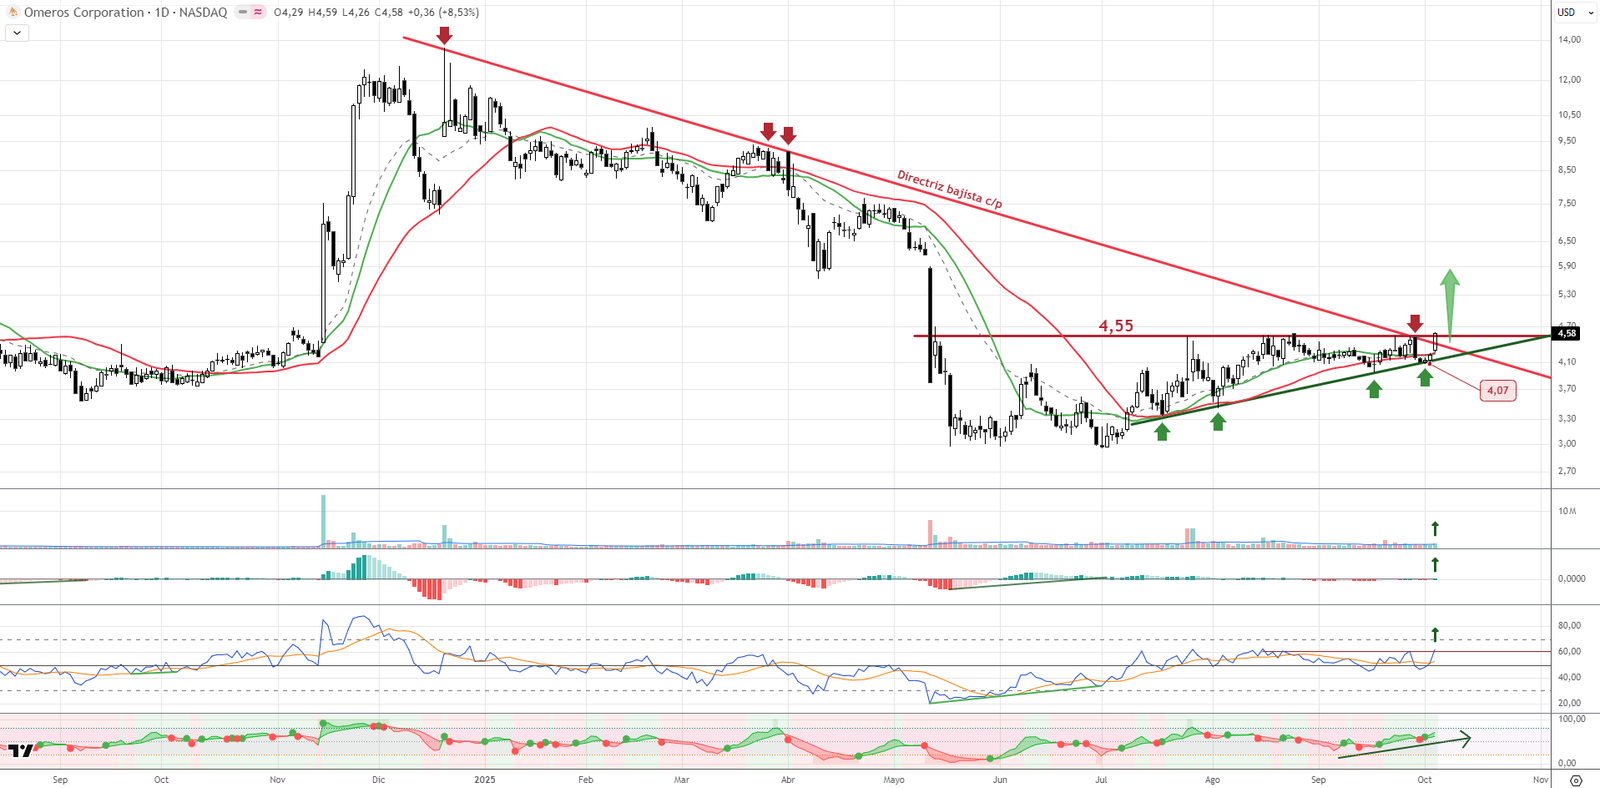The image size is (1600, 788).
Task: Select the 4,07 price callout label
Action: point(1497,390)
